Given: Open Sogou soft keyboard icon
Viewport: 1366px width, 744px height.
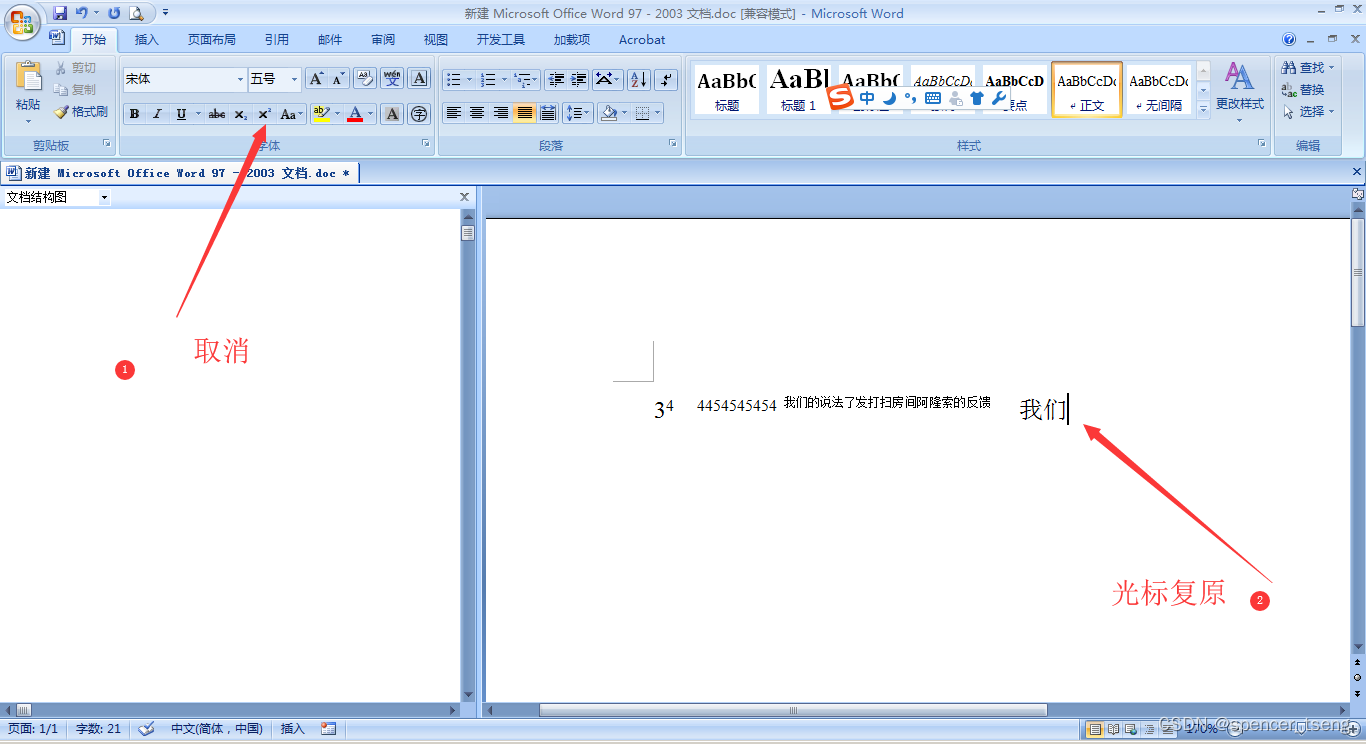Looking at the screenshot, I should click(x=933, y=98).
